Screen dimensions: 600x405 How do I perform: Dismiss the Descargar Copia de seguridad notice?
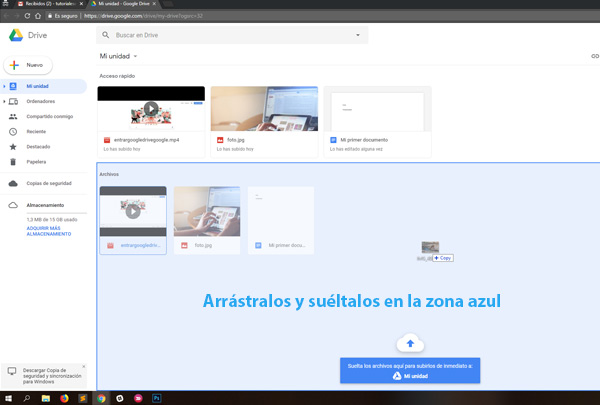[x=85, y=367]
